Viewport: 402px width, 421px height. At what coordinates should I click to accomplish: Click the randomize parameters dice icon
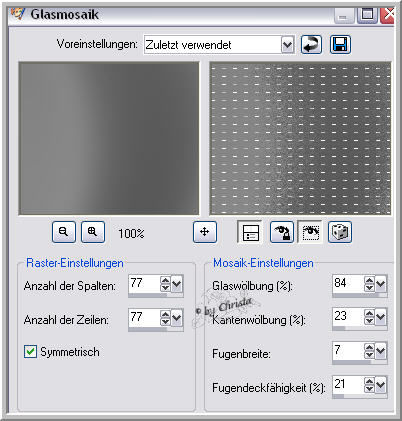(340, 232)
